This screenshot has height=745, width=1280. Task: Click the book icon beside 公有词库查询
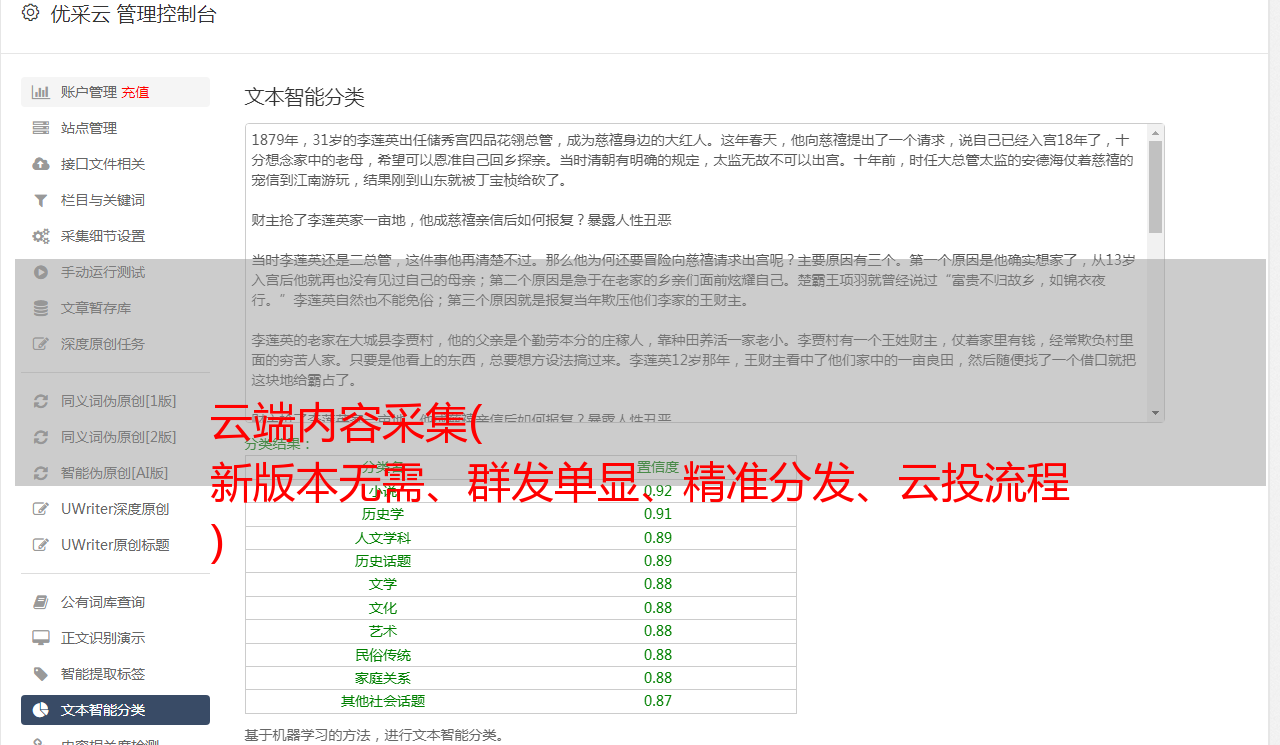click(41, 602)
